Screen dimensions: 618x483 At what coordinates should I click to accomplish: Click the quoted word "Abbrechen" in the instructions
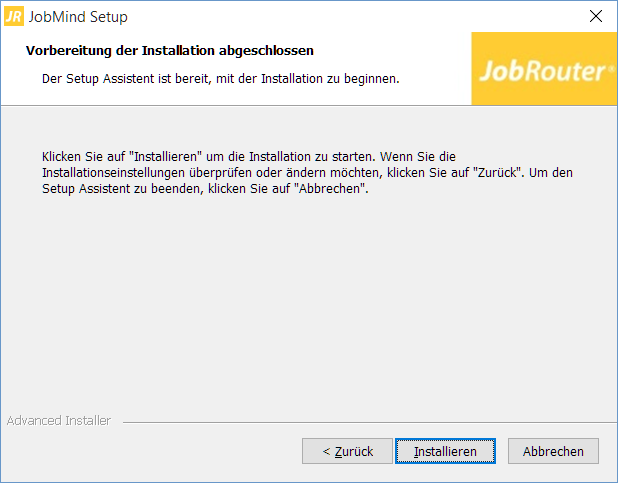coord(329,188)
